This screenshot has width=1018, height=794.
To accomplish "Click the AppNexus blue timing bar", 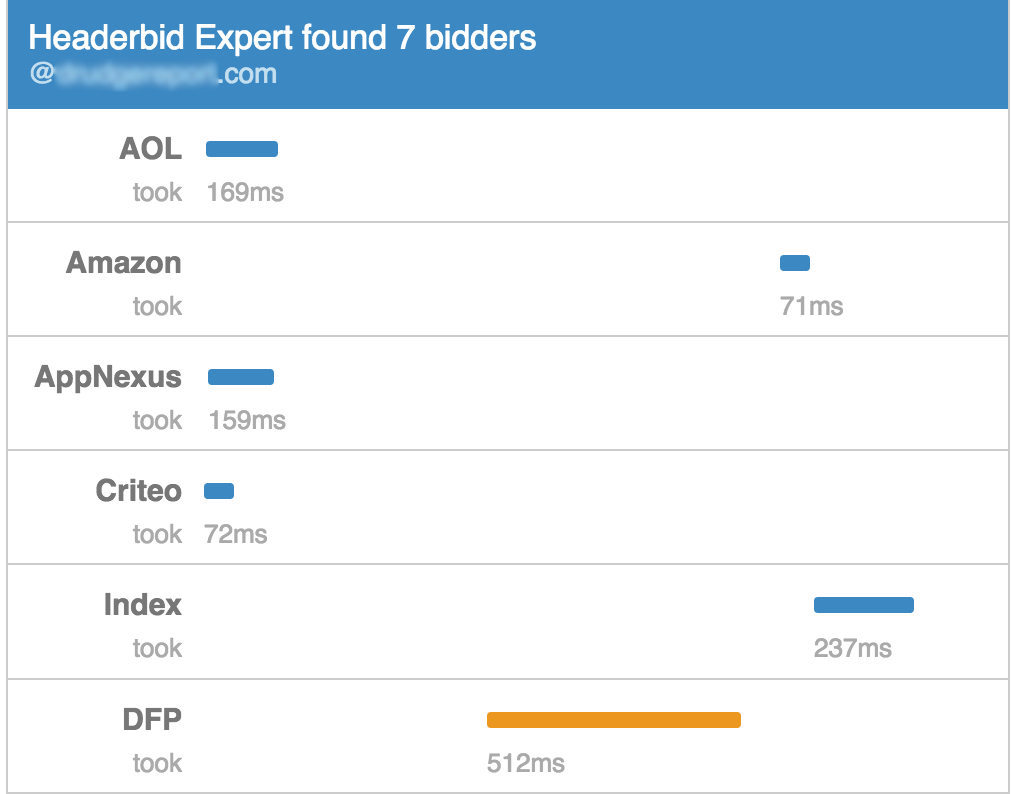I will [241, 377].
